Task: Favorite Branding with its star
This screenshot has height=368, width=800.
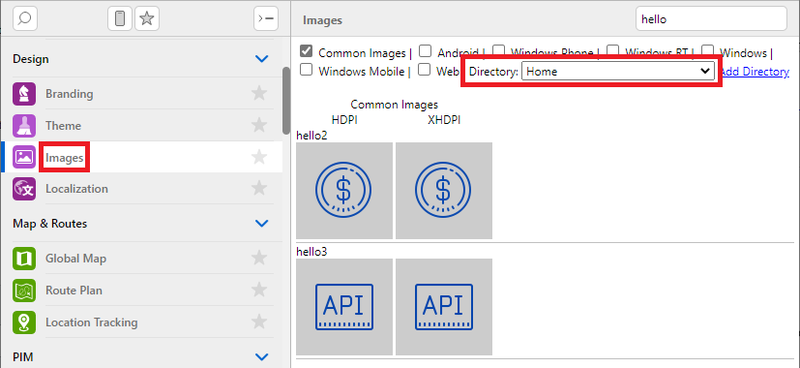Action: point(260,93)
